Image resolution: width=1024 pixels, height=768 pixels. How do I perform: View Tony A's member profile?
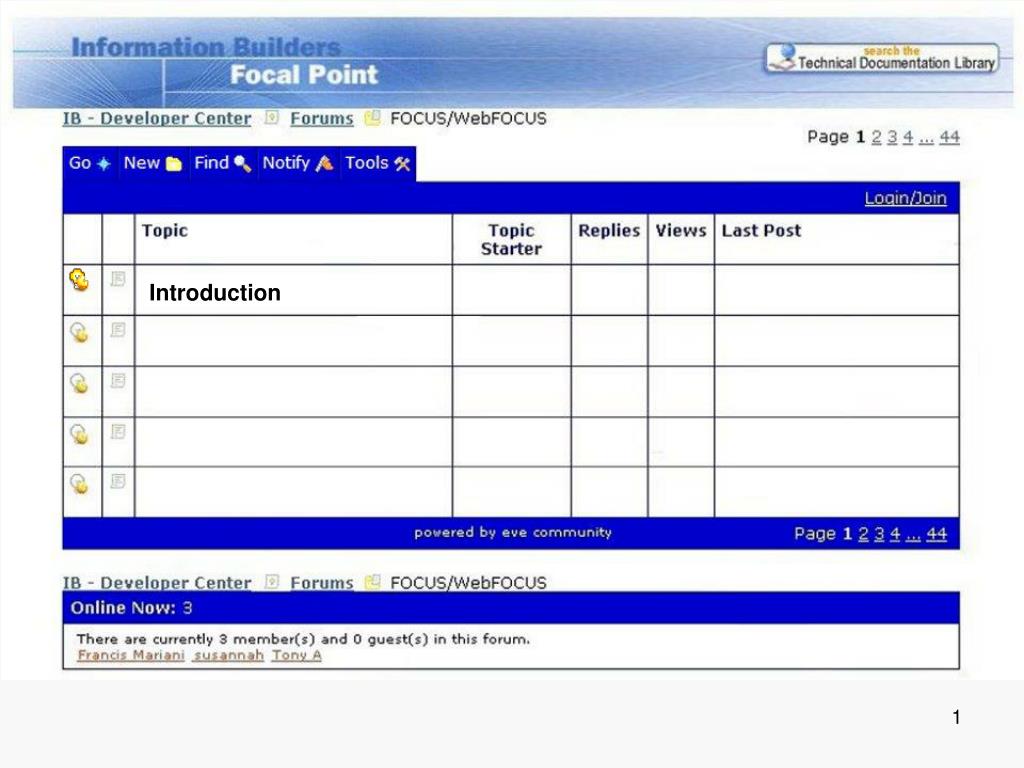click(x=297, y=655)
